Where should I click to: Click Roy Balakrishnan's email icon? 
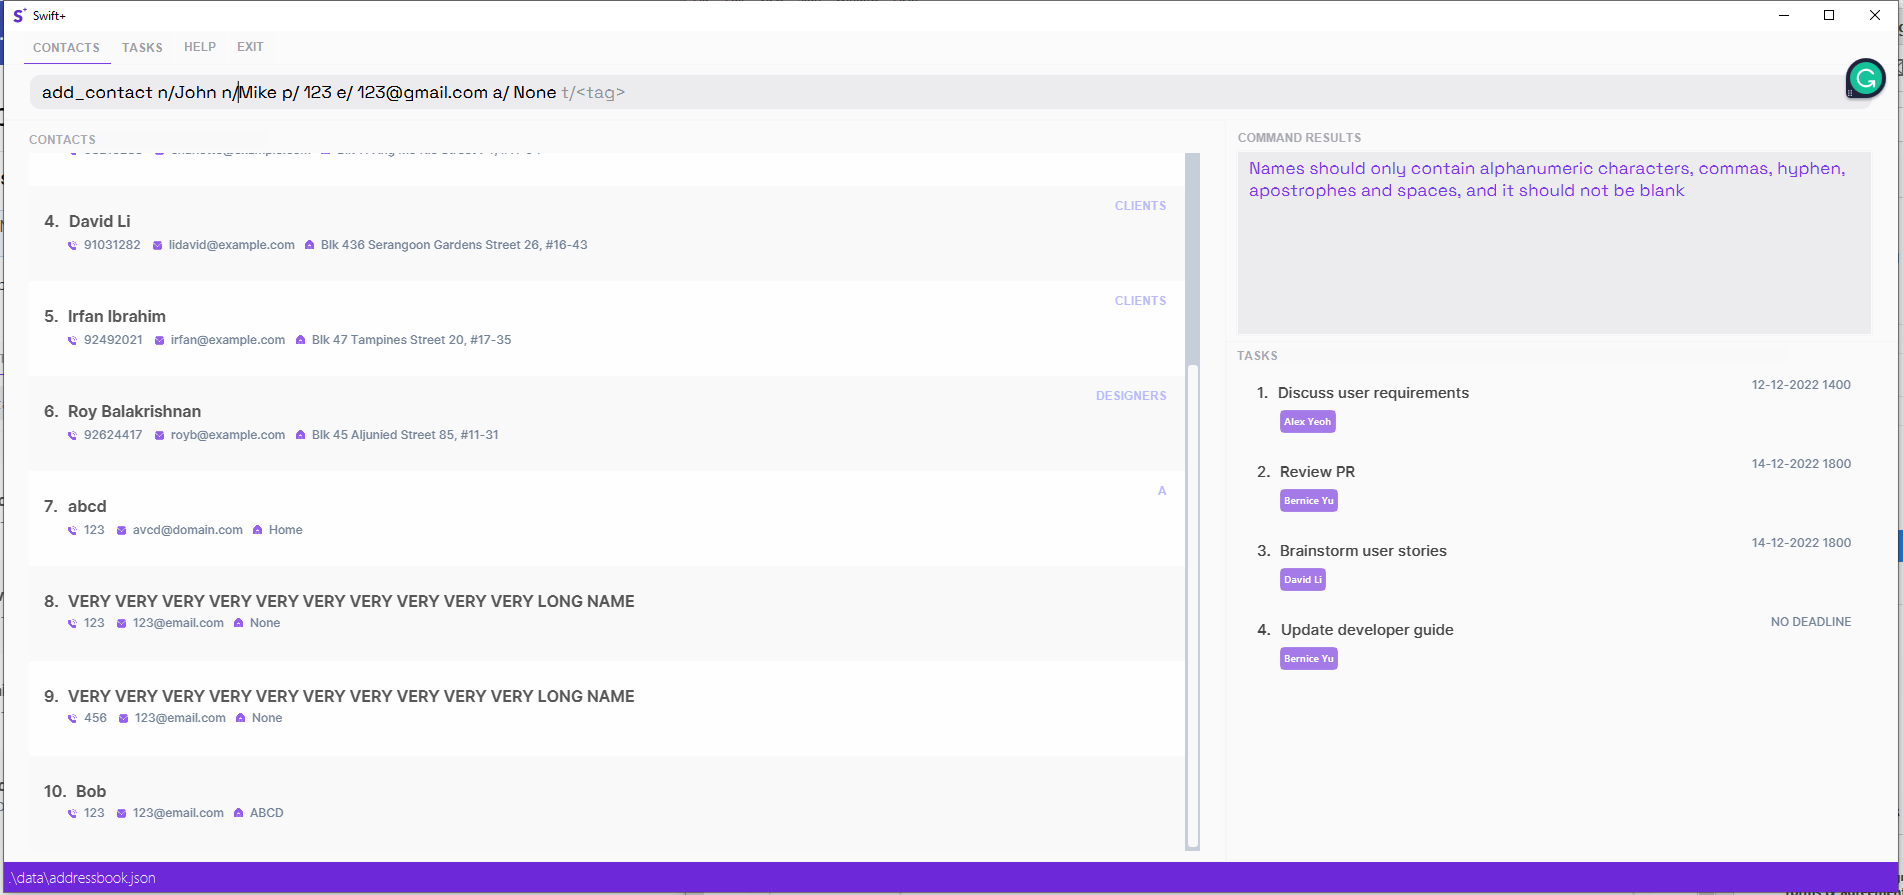pos(159,435)
